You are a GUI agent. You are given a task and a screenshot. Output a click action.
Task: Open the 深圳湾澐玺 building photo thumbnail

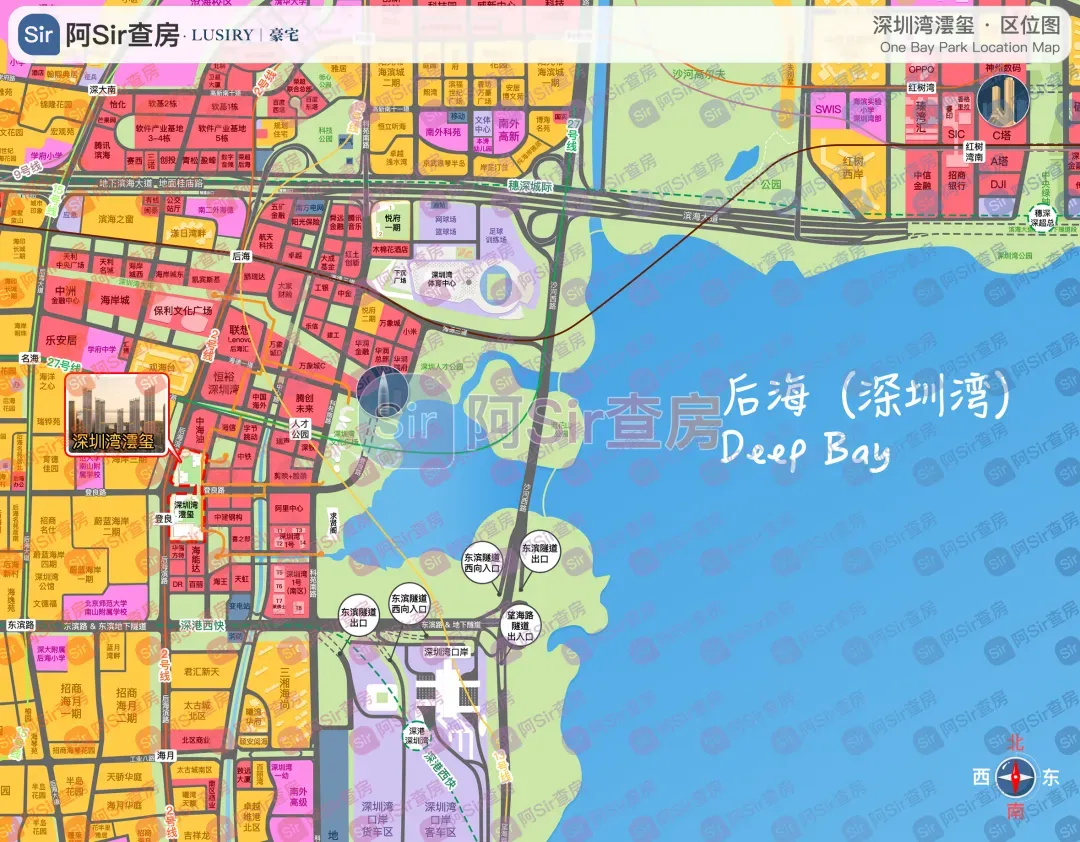(x=116, y=414)
